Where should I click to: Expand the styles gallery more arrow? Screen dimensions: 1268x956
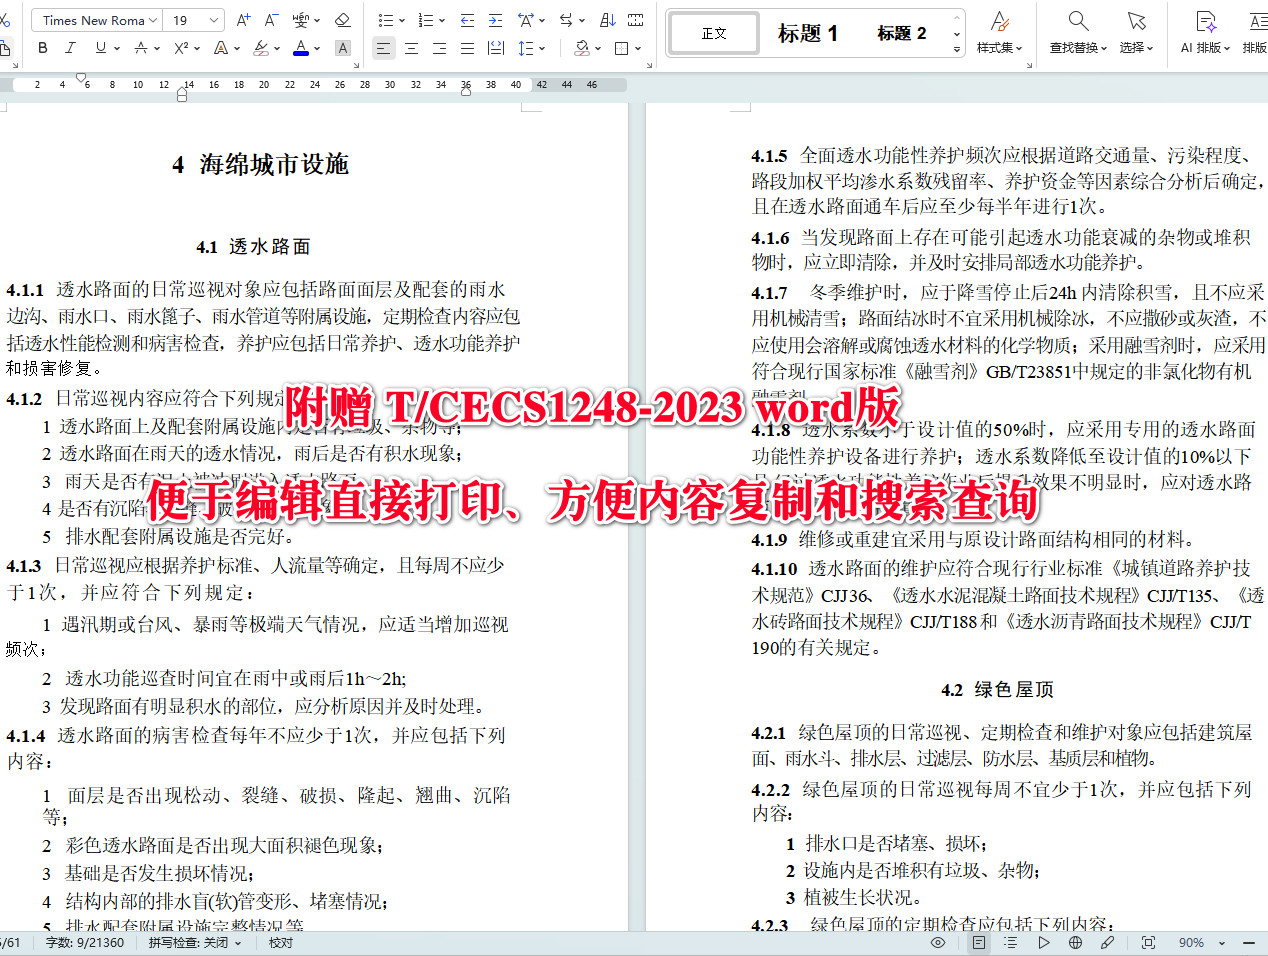pyautogui.click(x=957, y=49)
